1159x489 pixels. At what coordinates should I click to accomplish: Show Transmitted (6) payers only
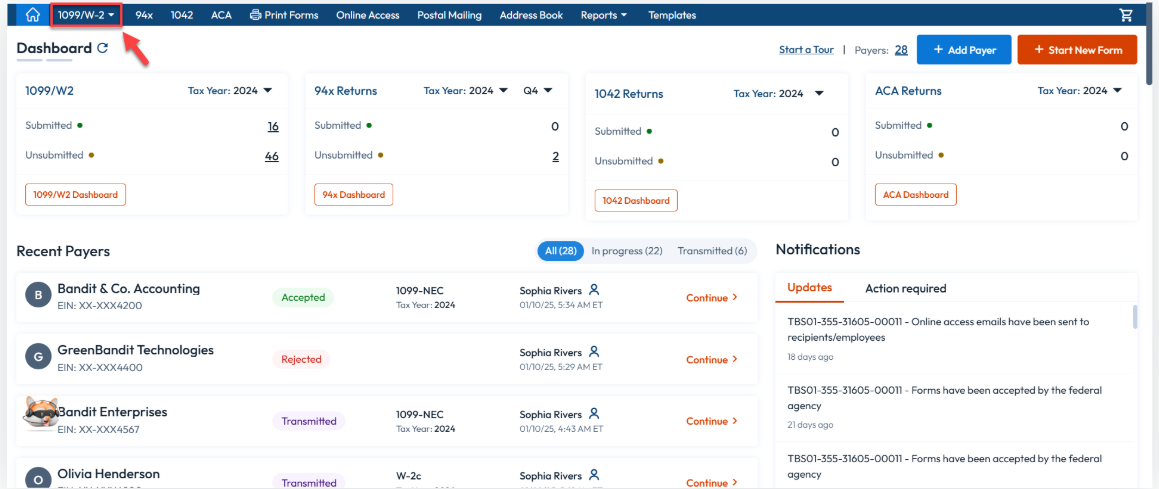click(711, 251)
